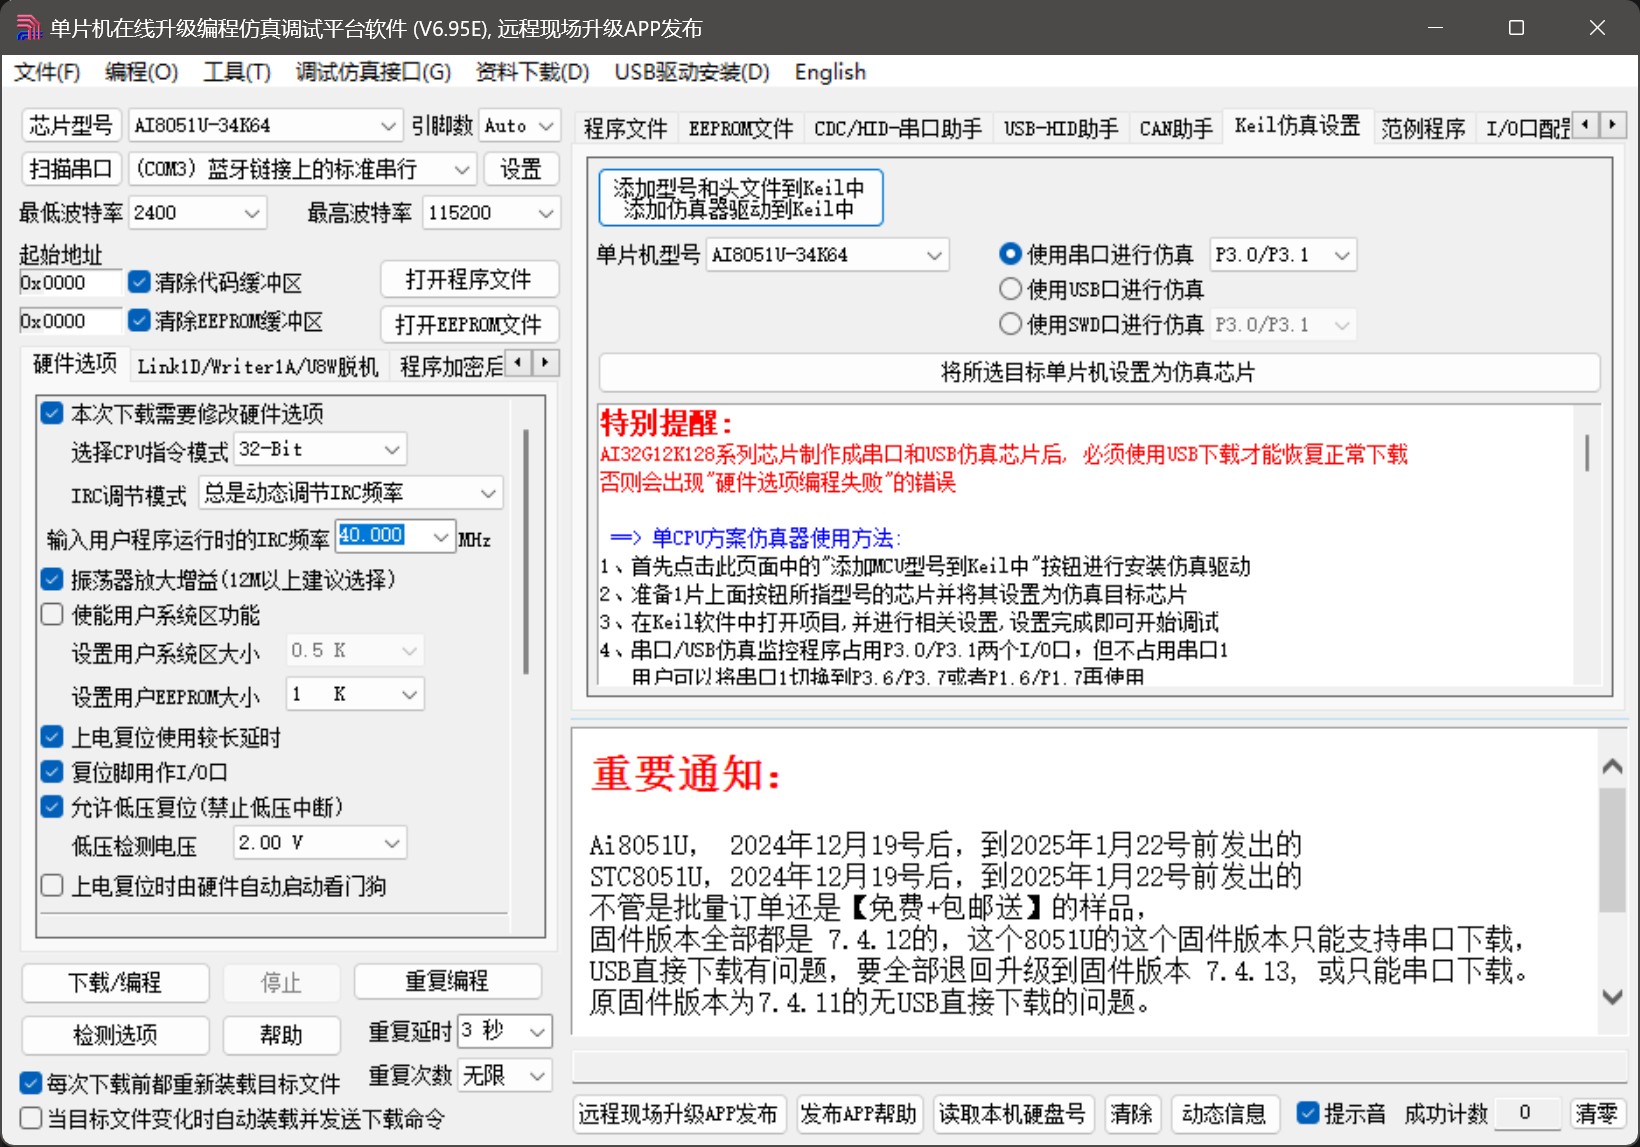
Task: Switch to CAN助手 tab
Action: pyautogui.click(x=1176, y=128)
